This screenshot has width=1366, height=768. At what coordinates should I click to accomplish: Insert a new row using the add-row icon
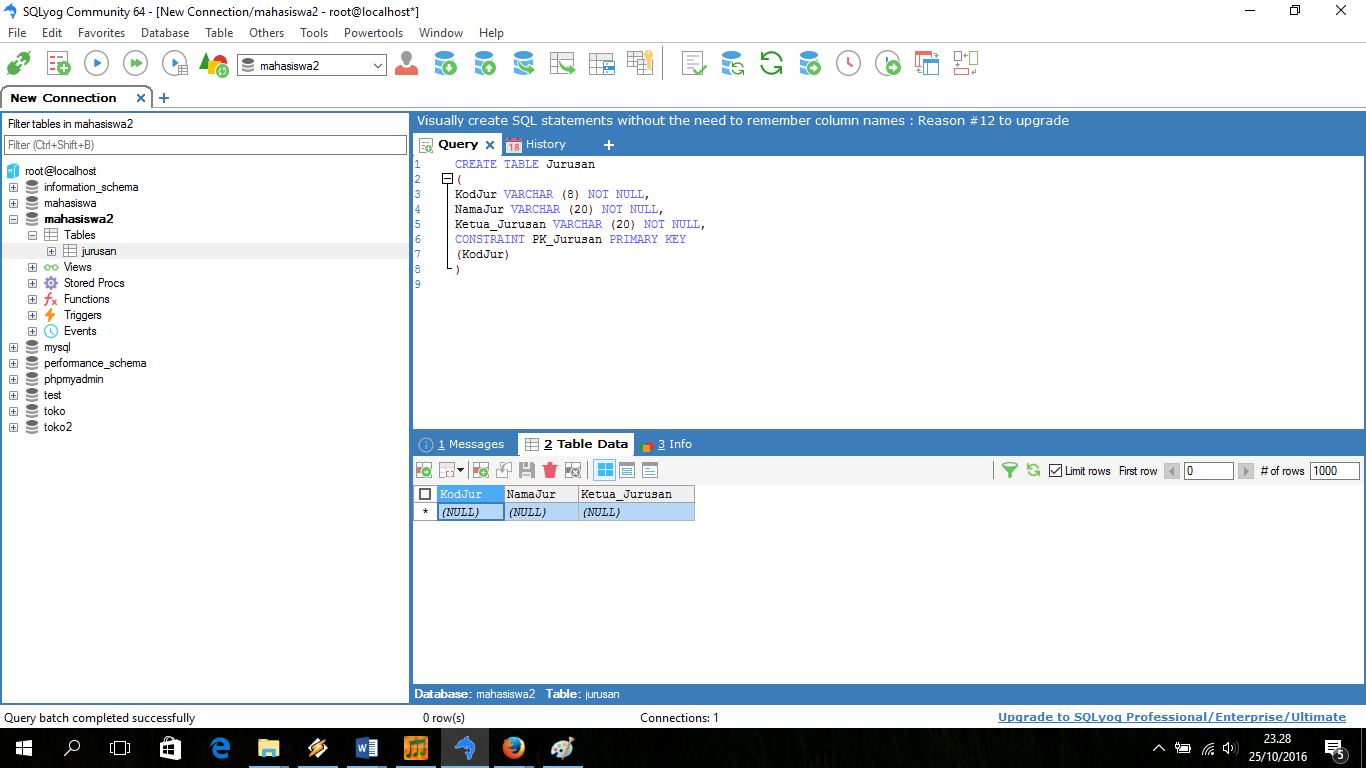[481, 470]
